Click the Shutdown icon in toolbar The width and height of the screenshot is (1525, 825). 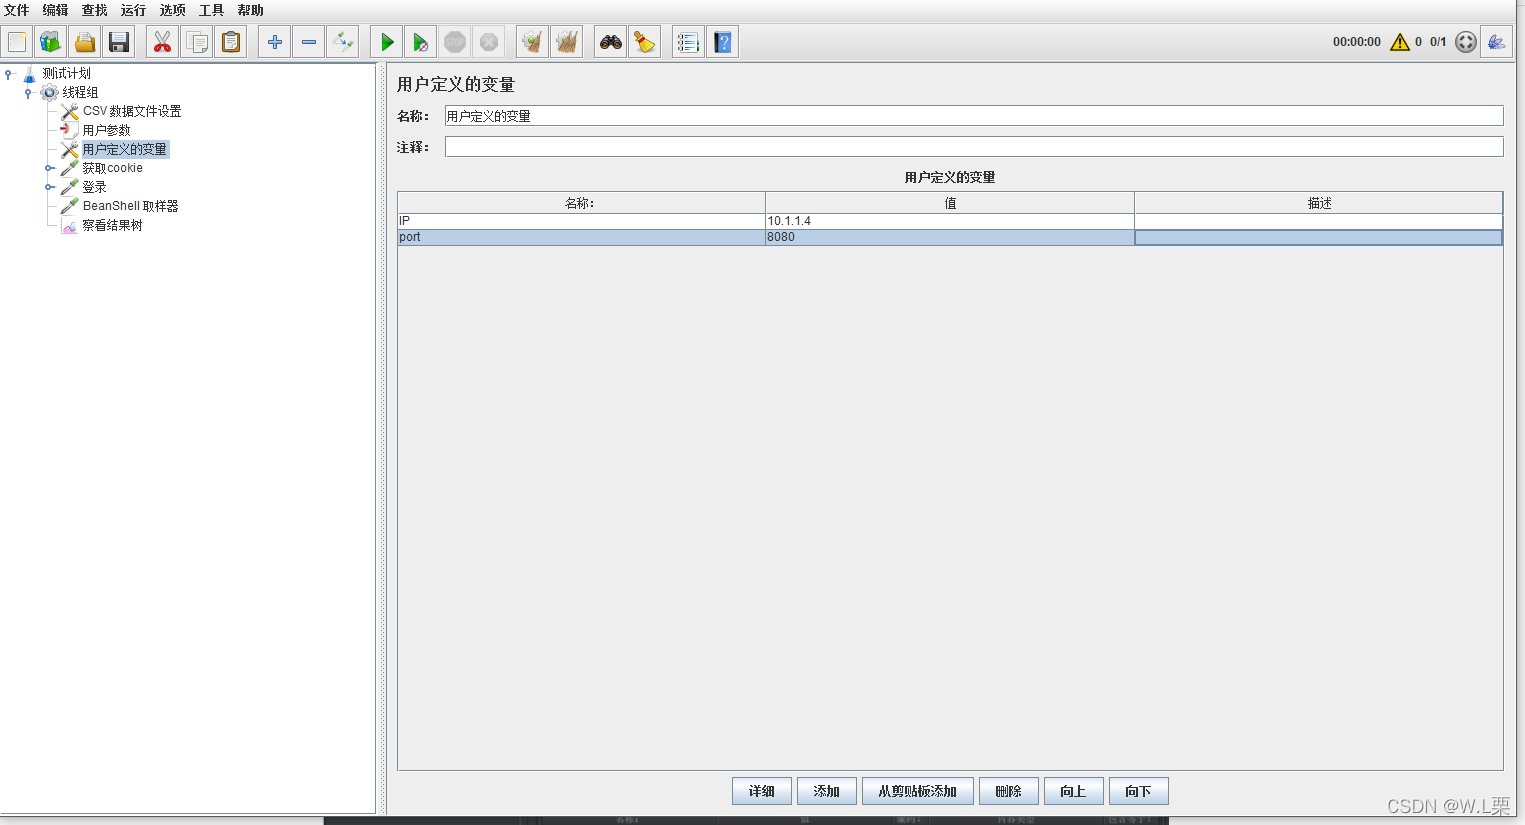point(489,42)
